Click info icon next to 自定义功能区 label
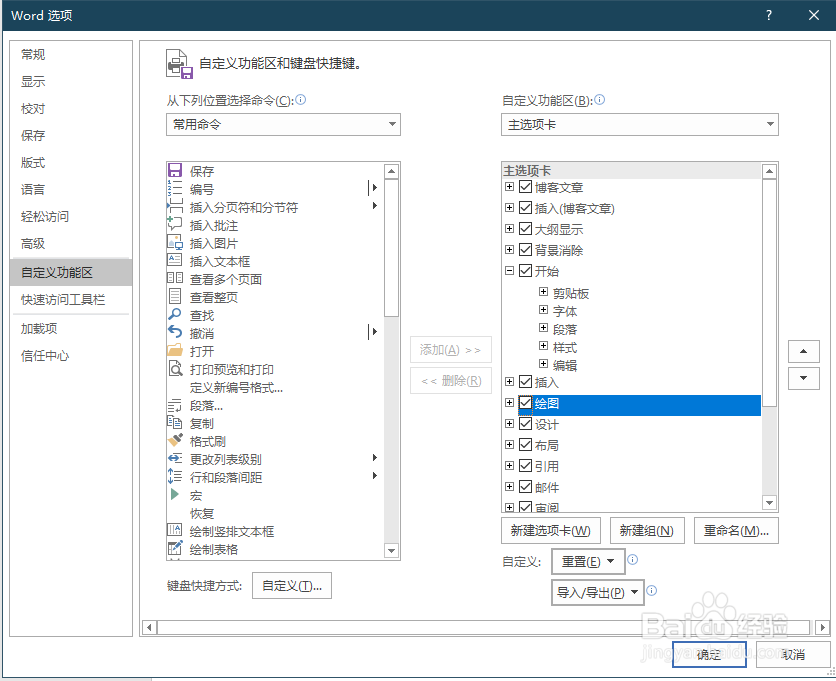The image size is (836, 681). (600, 100)
